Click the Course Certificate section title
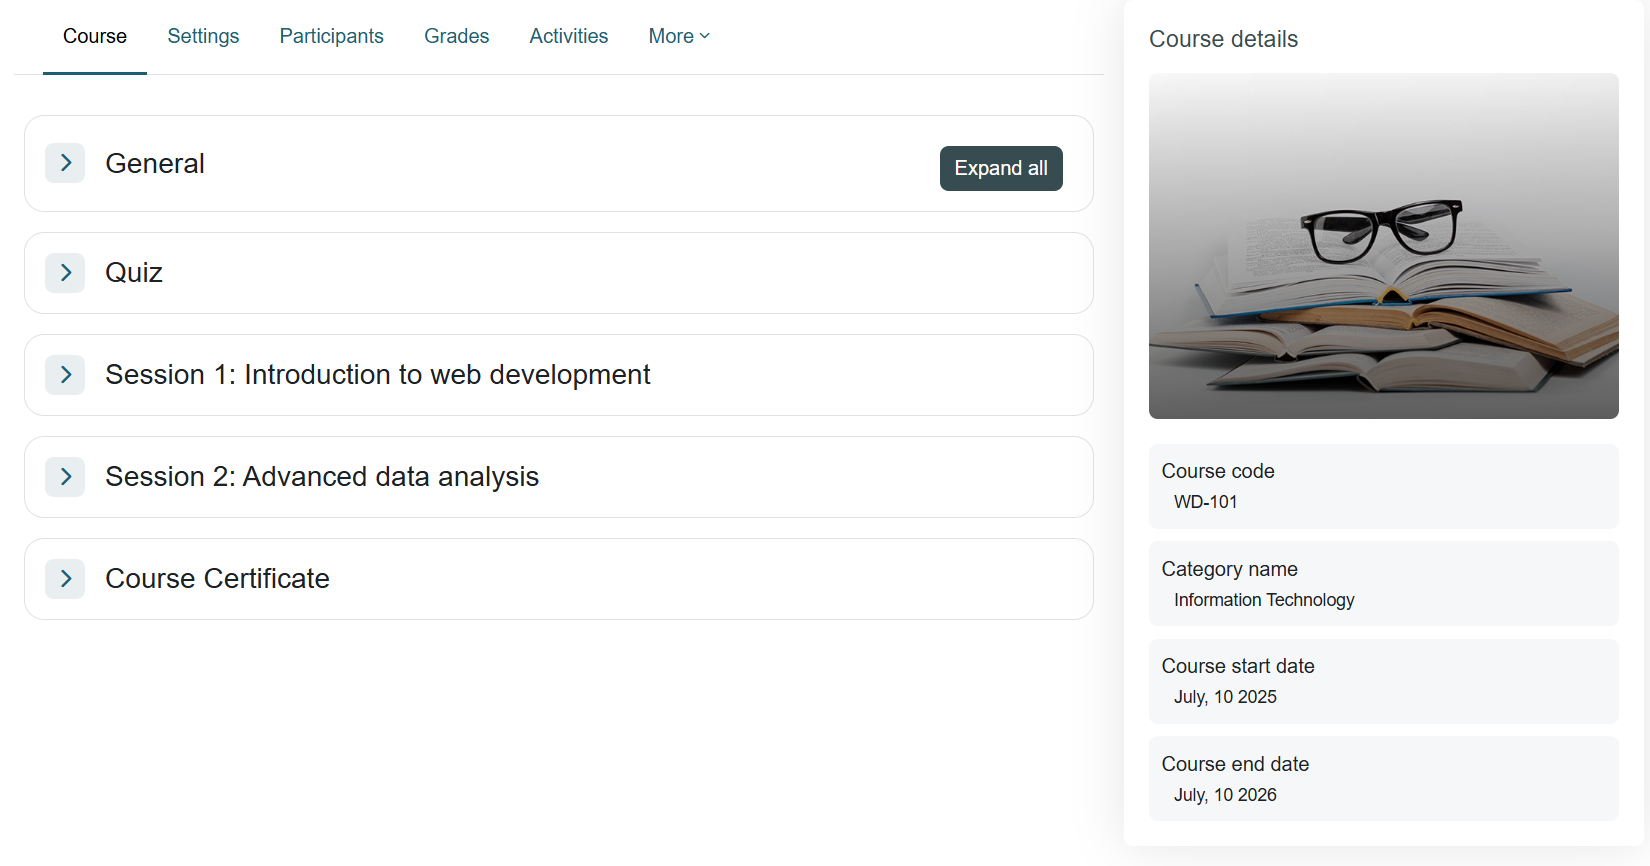 point(217,579)
